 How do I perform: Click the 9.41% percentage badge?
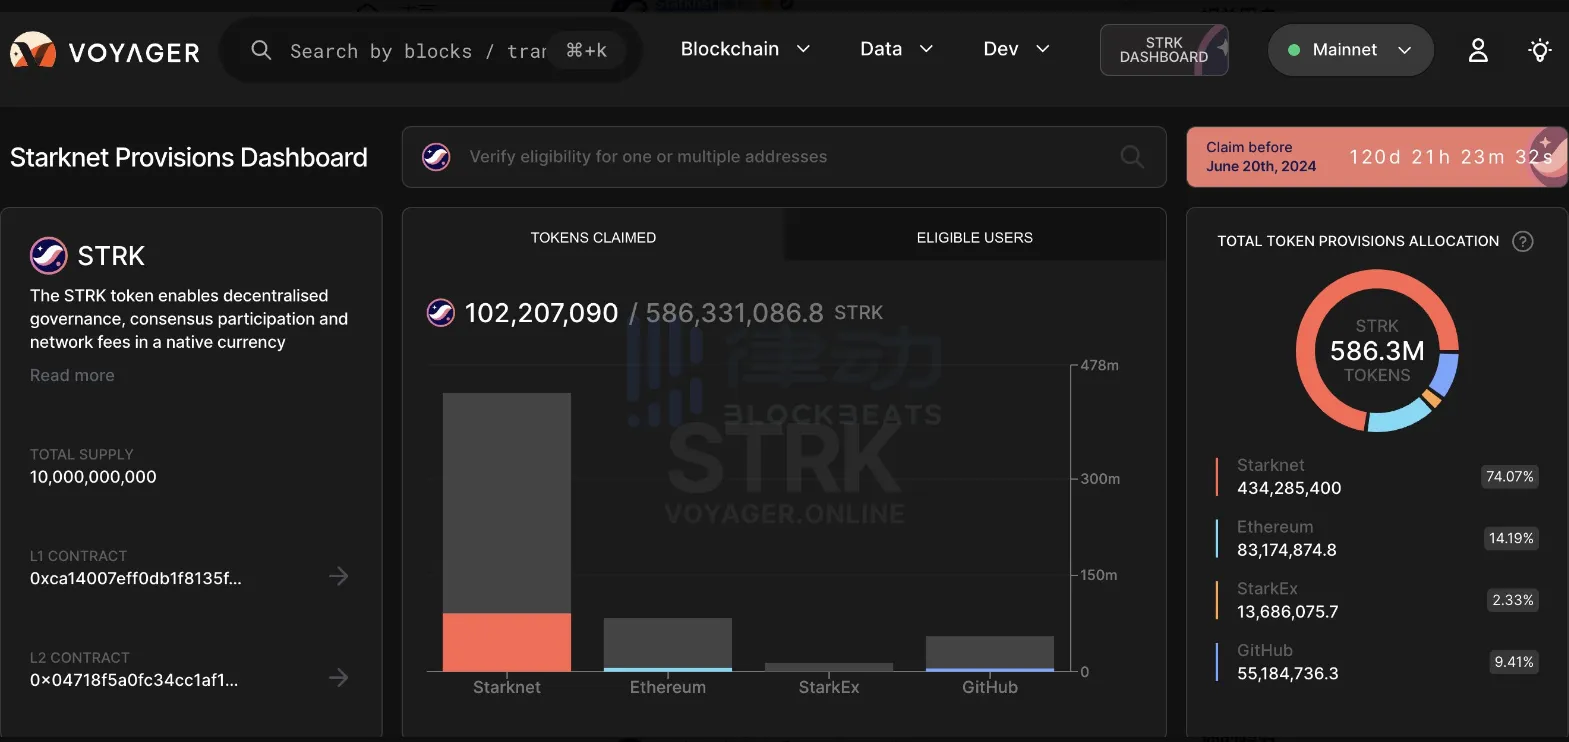pyautogui.click(x=1514, y=662)
